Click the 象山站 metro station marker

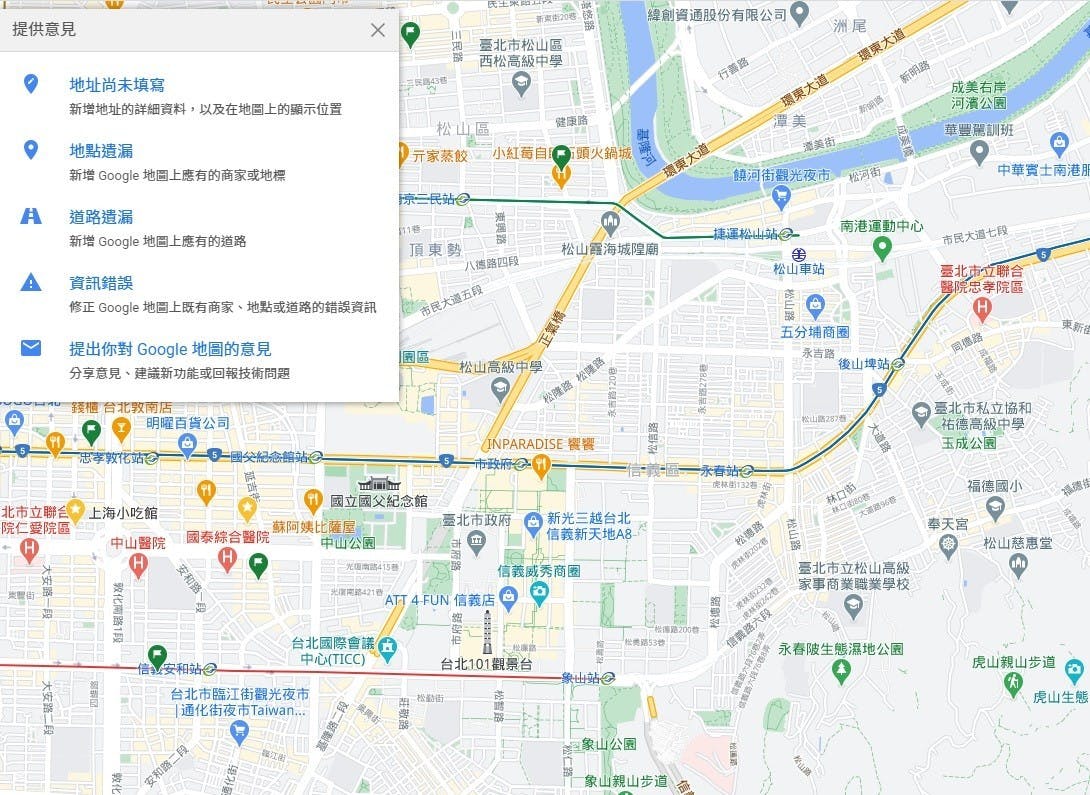[x=609, y=678]
